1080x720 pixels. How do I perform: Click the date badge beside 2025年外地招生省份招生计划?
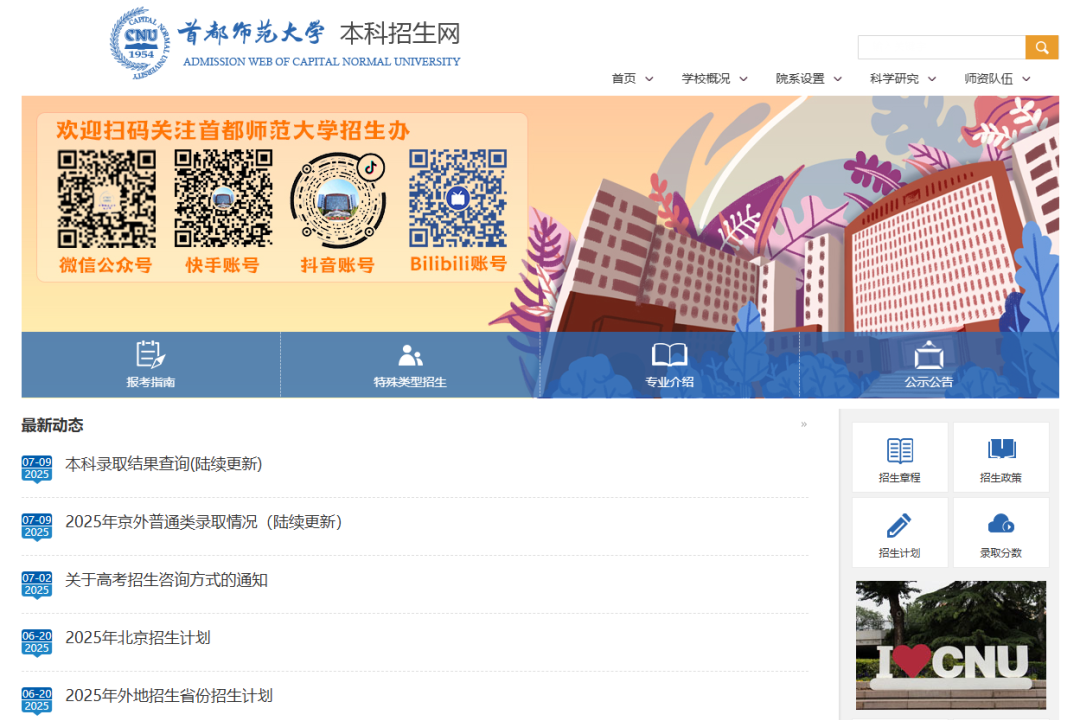(x=37, y=700)
